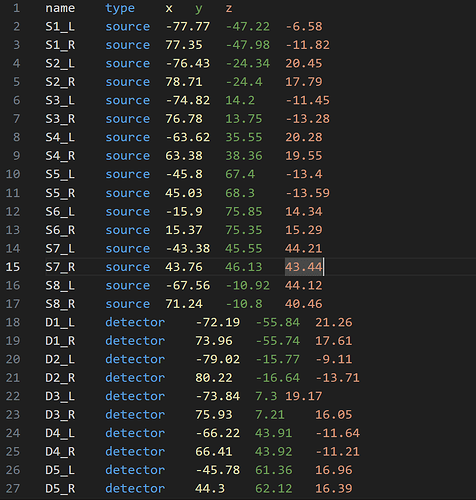
Task: Click the y value 75.85 in S6_L row
Action: [x=244, y=212]
